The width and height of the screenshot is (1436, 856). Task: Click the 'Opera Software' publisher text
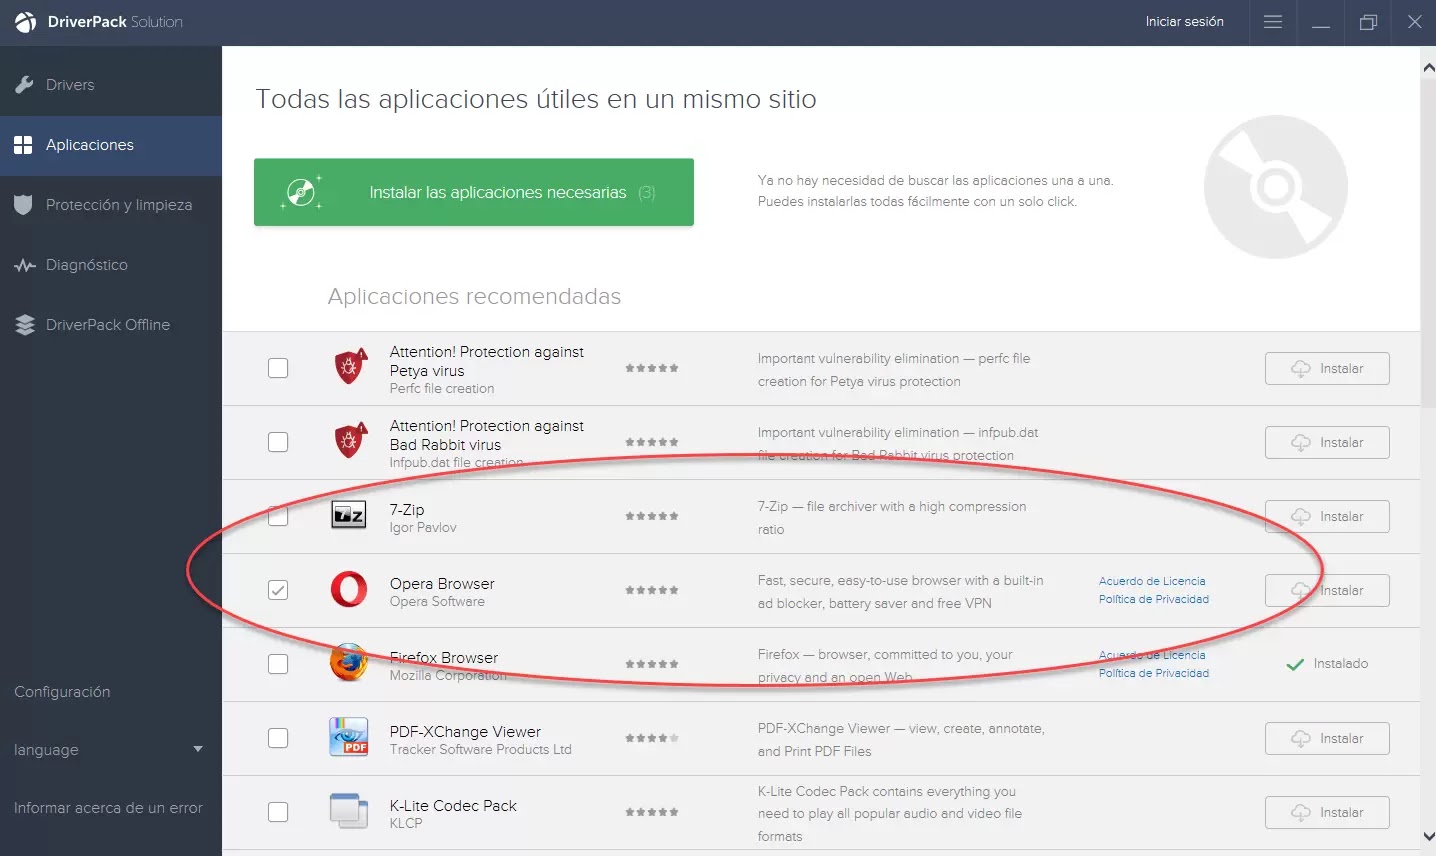click(437, 601)
